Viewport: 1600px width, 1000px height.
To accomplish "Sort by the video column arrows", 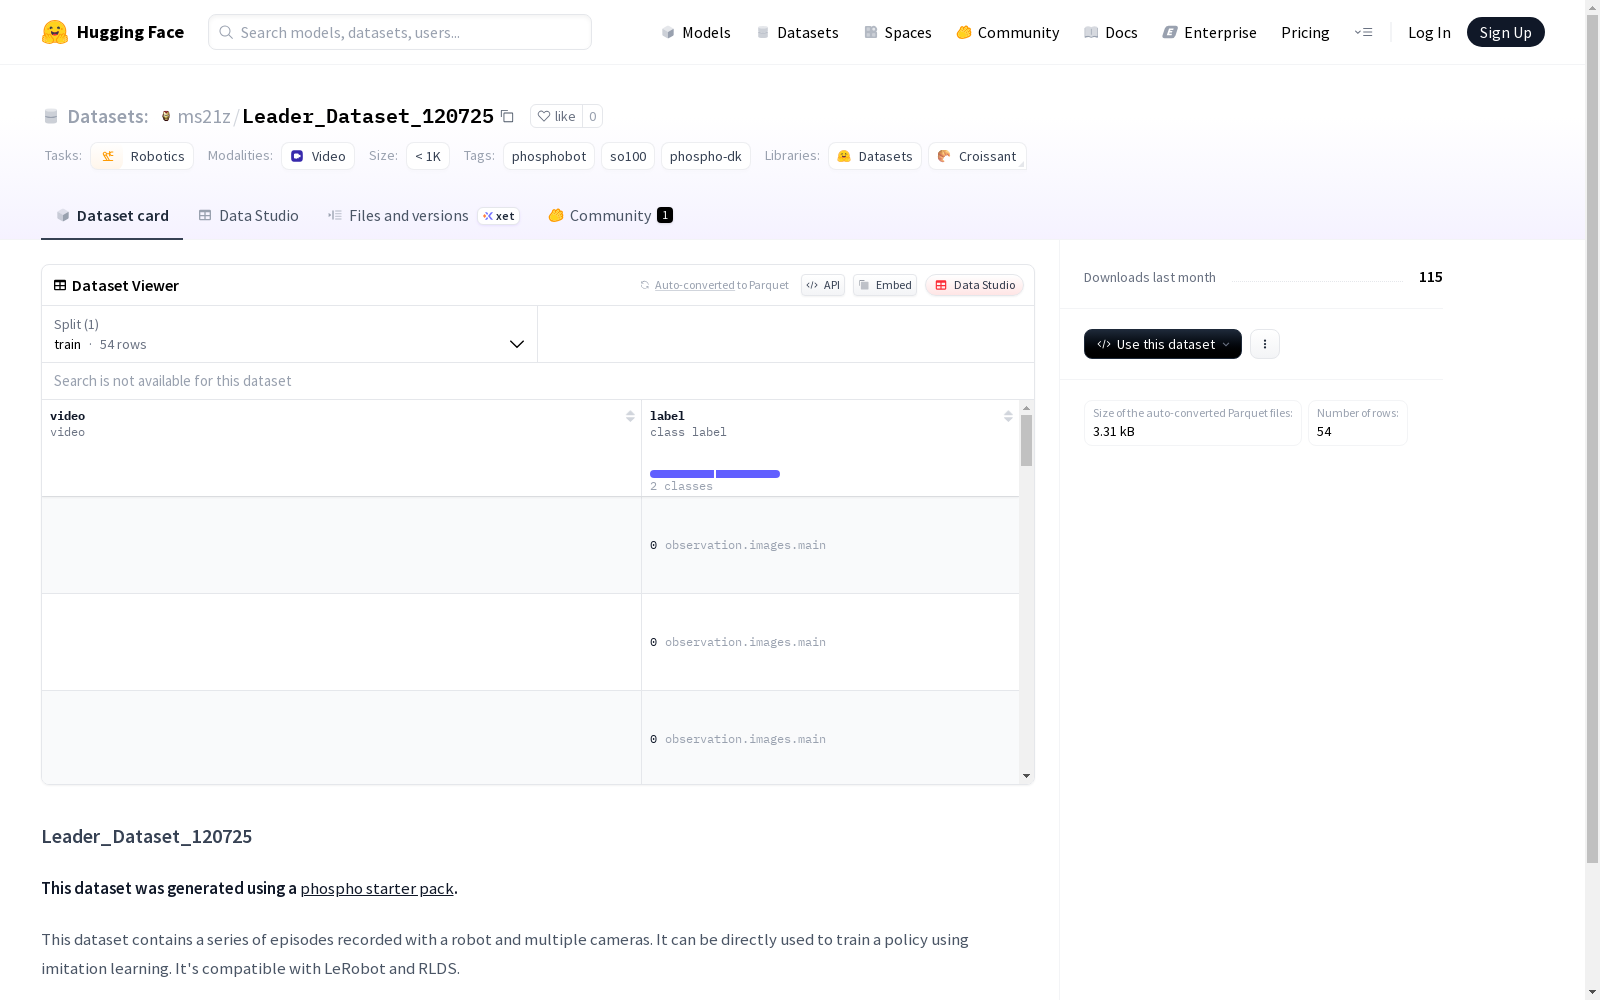I will click(630, 416).
